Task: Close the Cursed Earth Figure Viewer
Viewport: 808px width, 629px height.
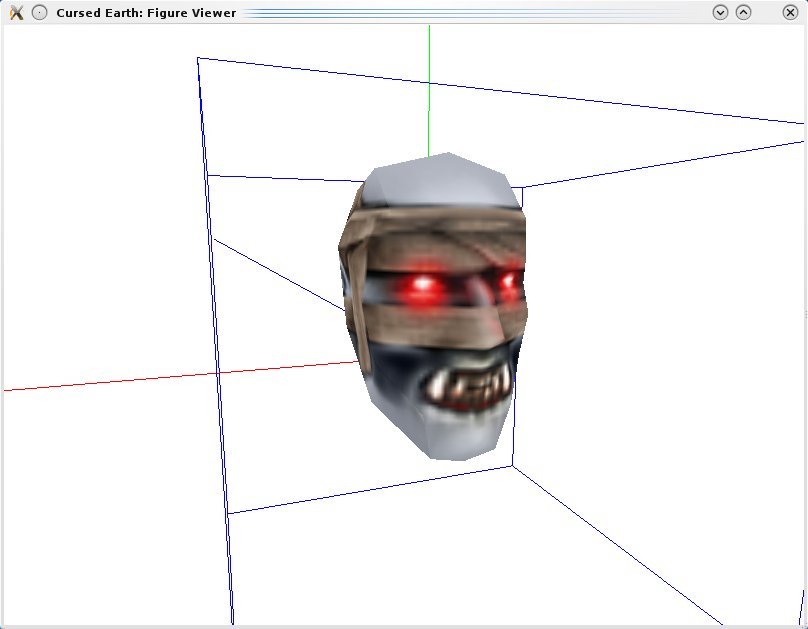Action: [791, 12]
